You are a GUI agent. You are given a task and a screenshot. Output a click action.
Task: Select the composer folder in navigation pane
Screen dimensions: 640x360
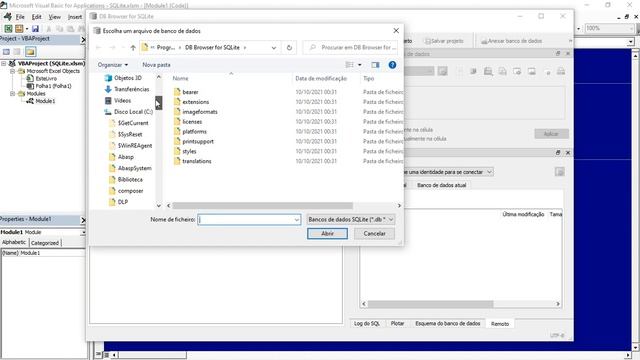click(130, 191)
